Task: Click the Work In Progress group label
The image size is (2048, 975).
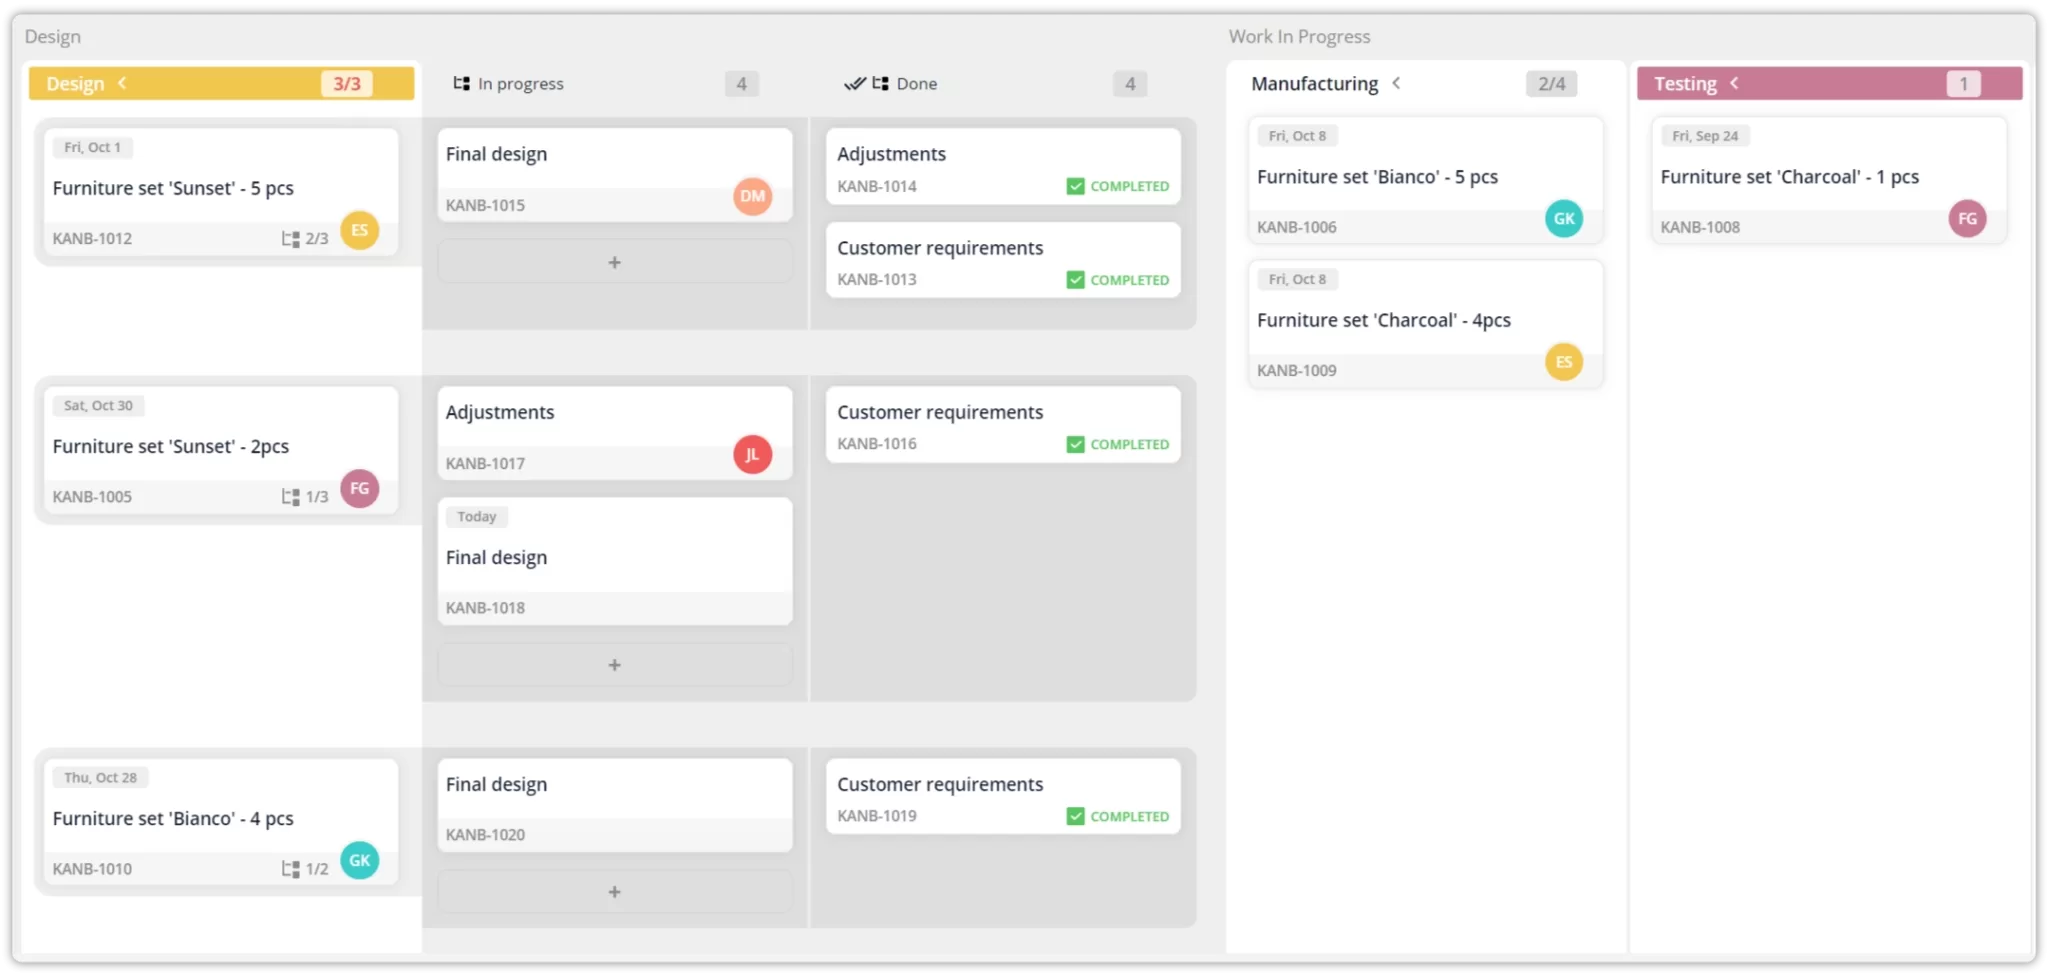Action: coord(1299,37)
